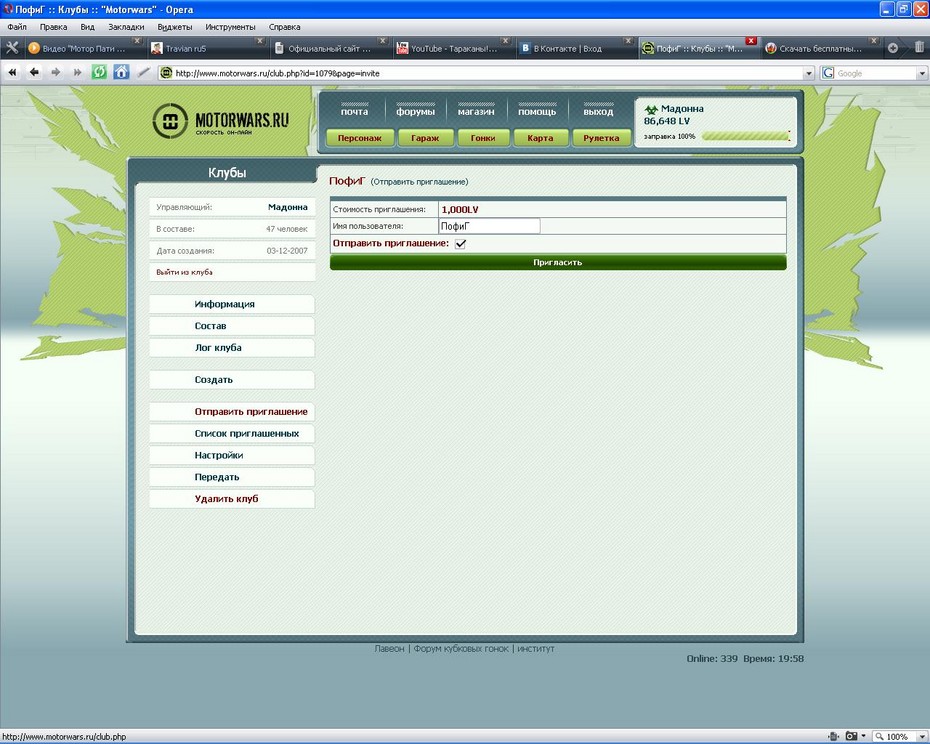Open the 'Гараж' section button

click(x=425, y=138)
